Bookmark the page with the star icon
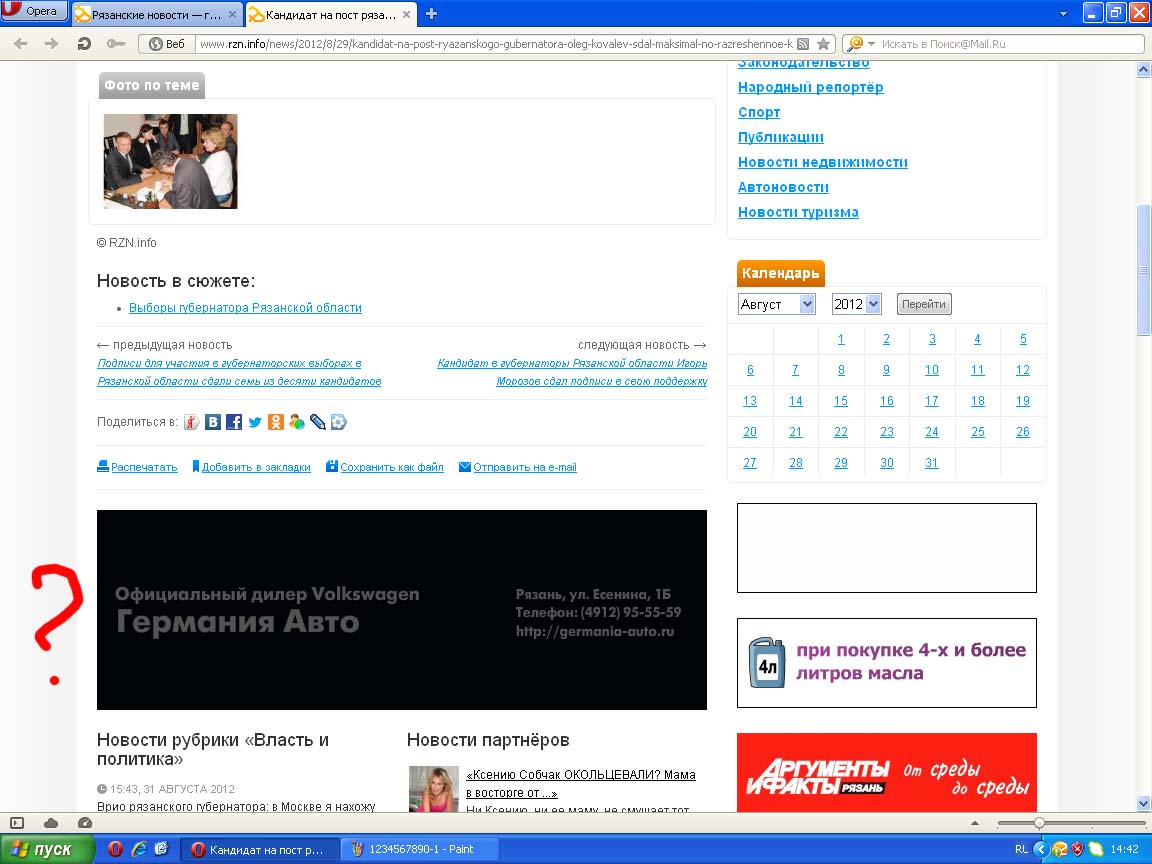The image size is (1152, 864). [x=823, y=44]
